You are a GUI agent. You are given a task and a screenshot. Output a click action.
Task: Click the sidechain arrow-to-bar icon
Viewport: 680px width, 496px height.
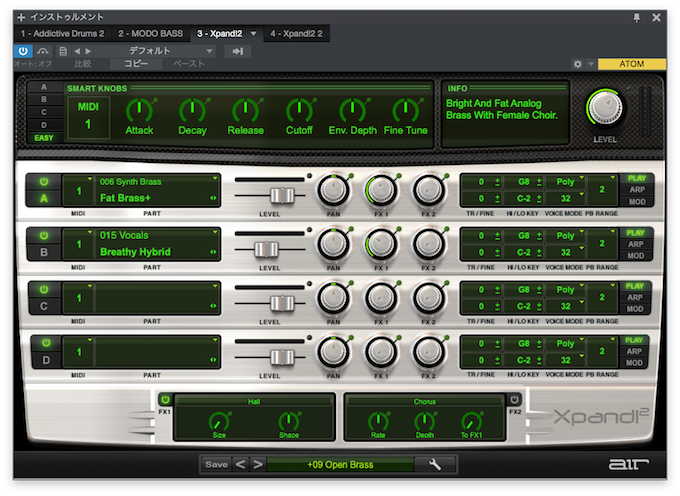pos(238,51)
